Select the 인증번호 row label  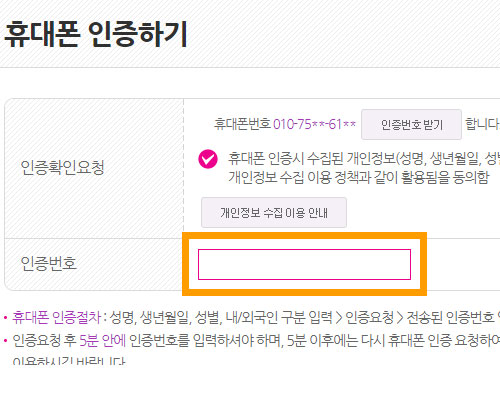click(49, 263)
